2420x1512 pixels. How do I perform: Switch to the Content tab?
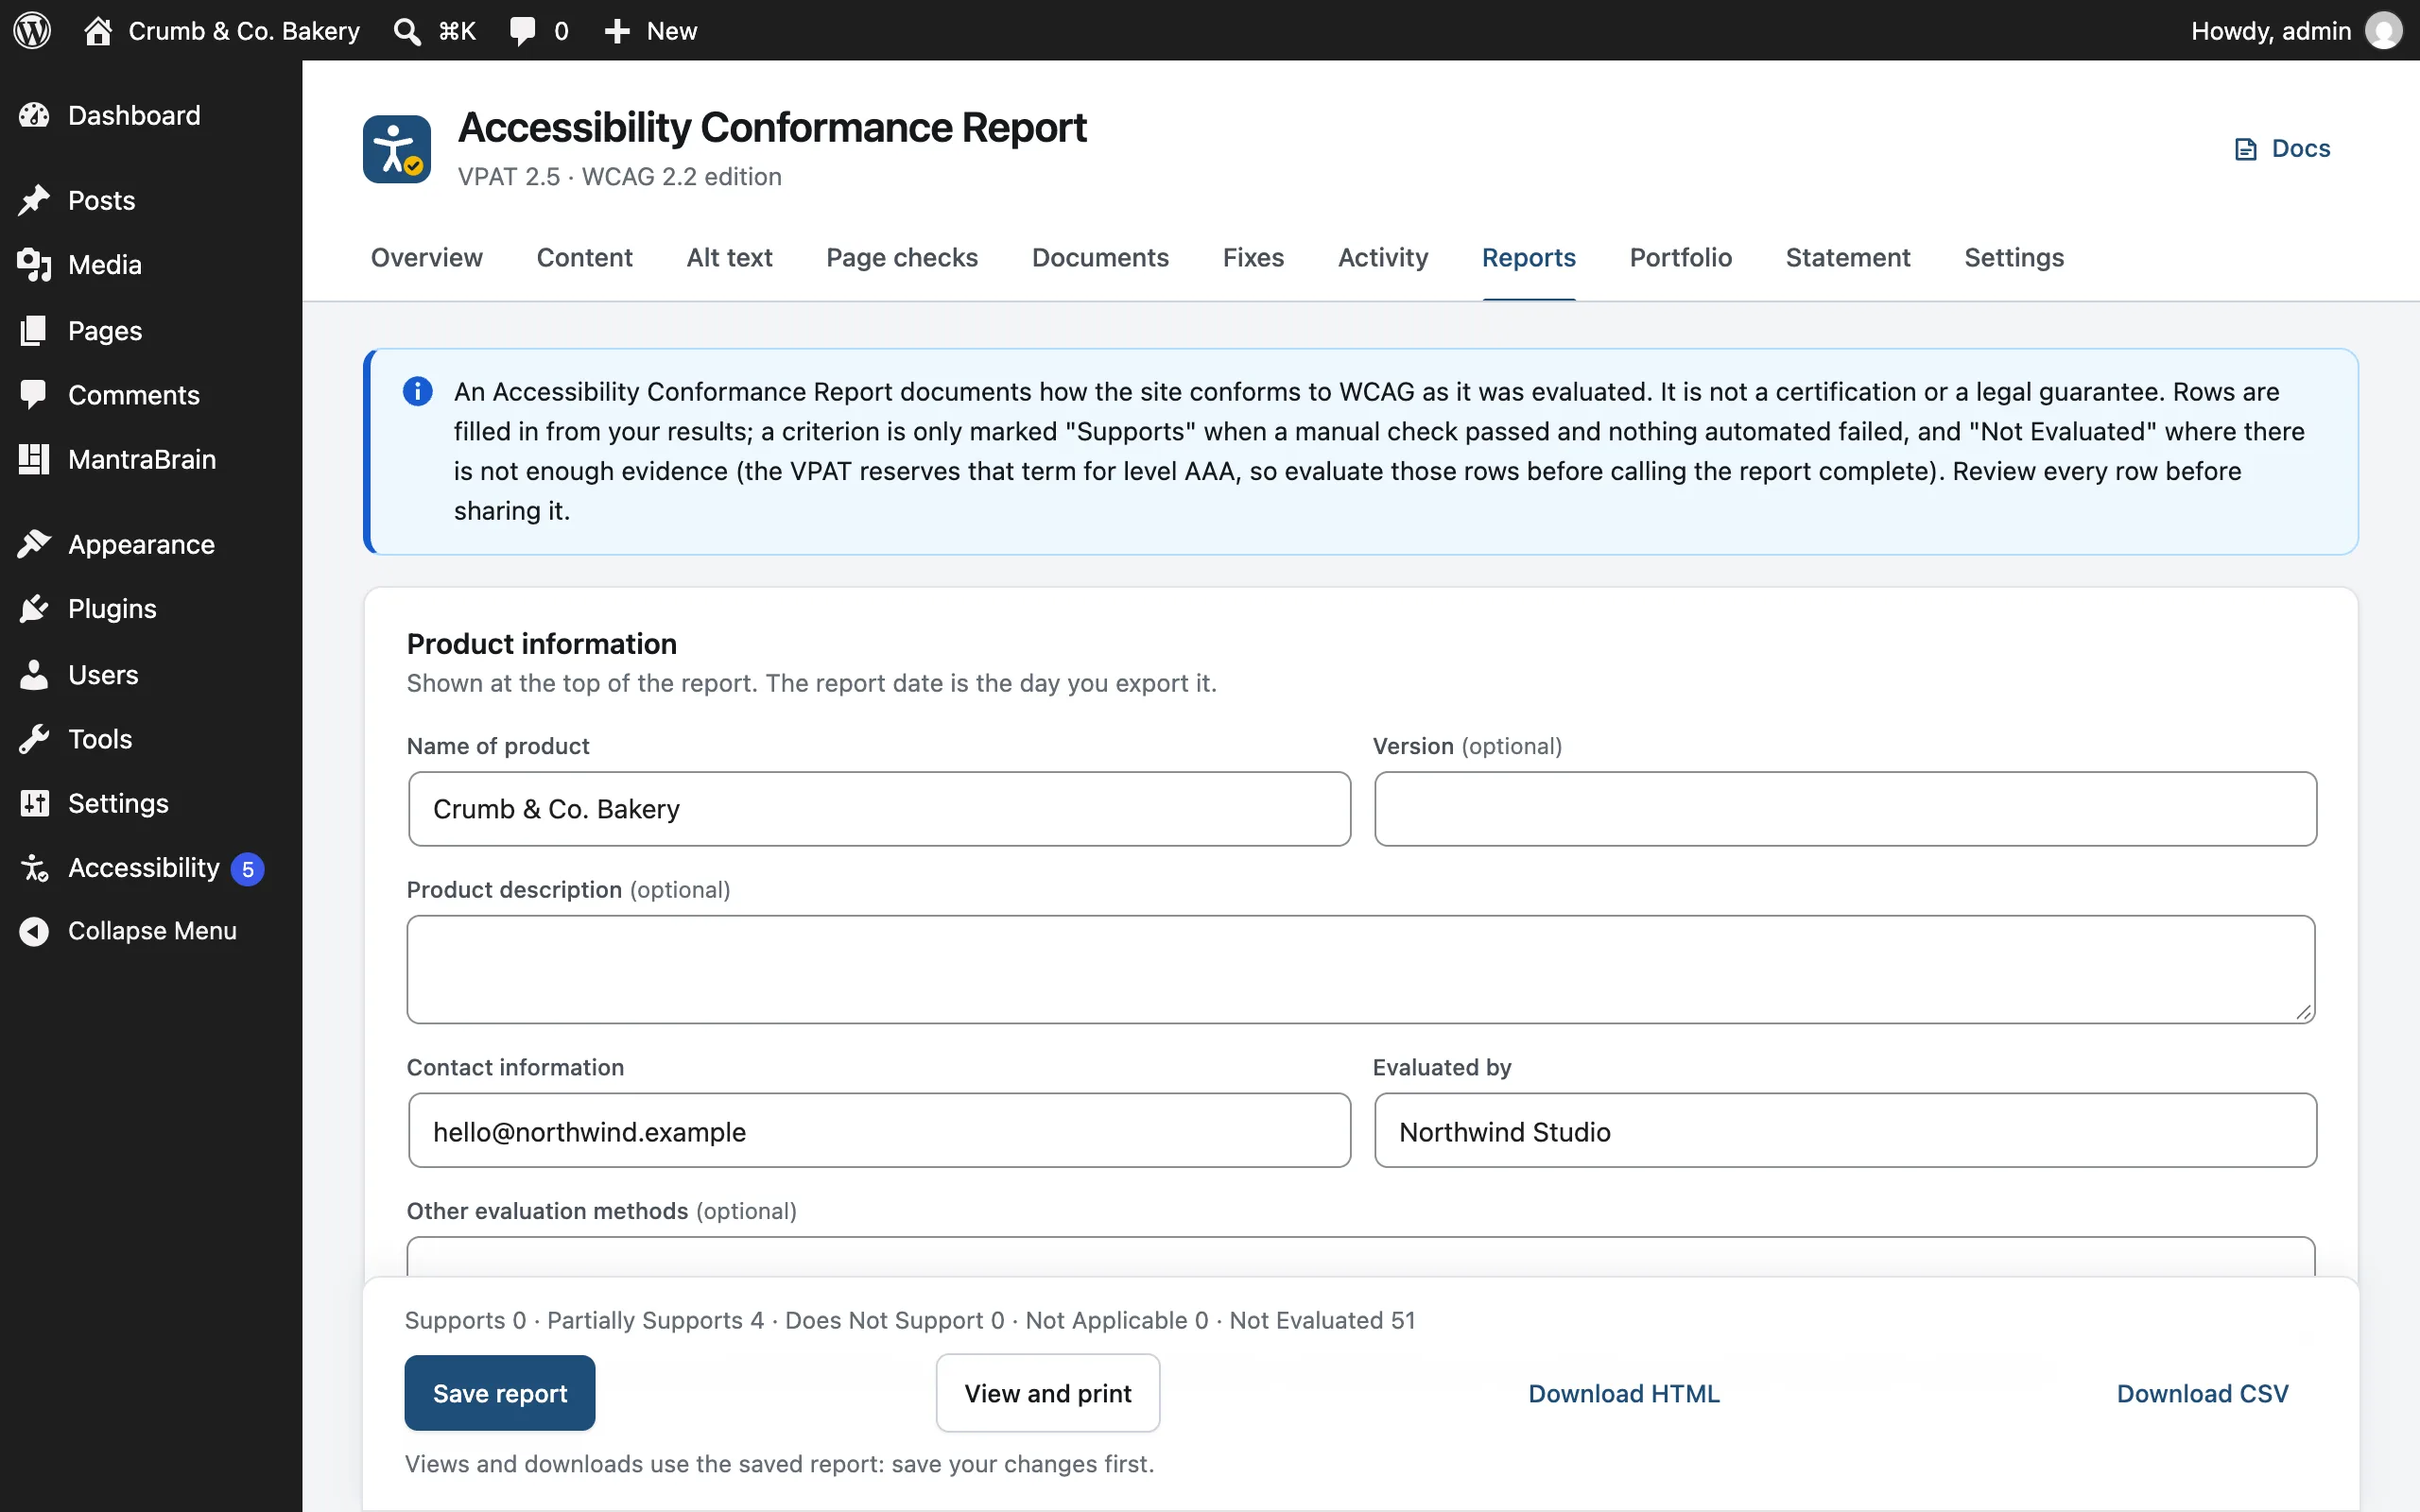coord(584,257)
